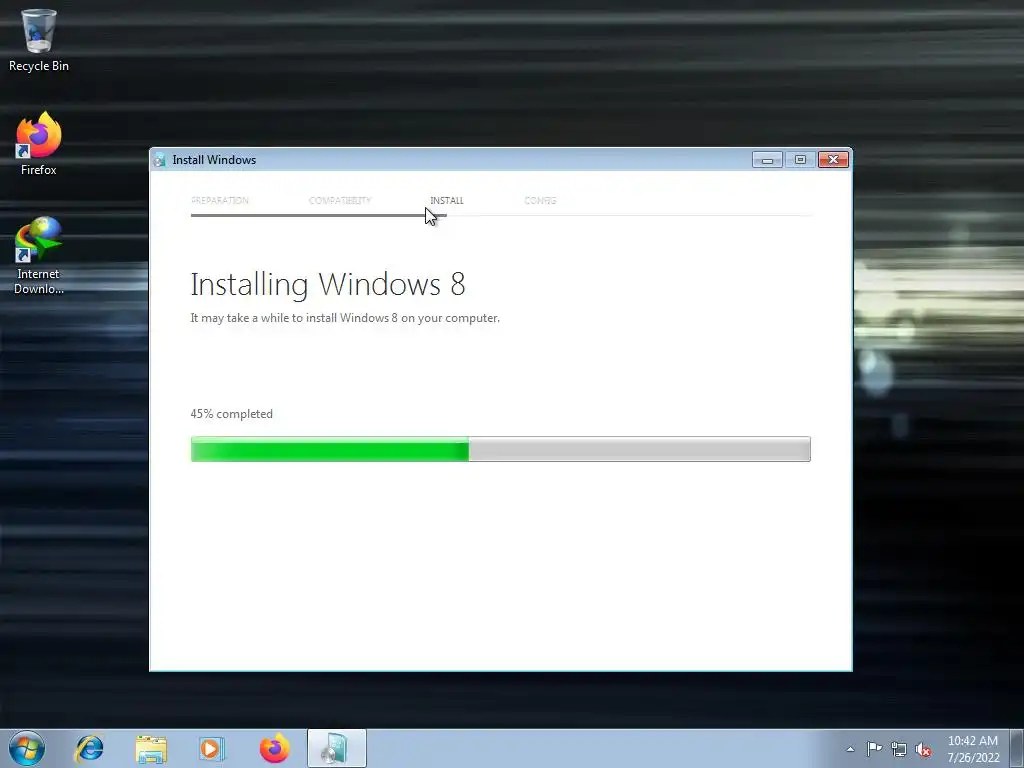
Task: Click the green installation progress bar
Action: click(x=500, y=449)
